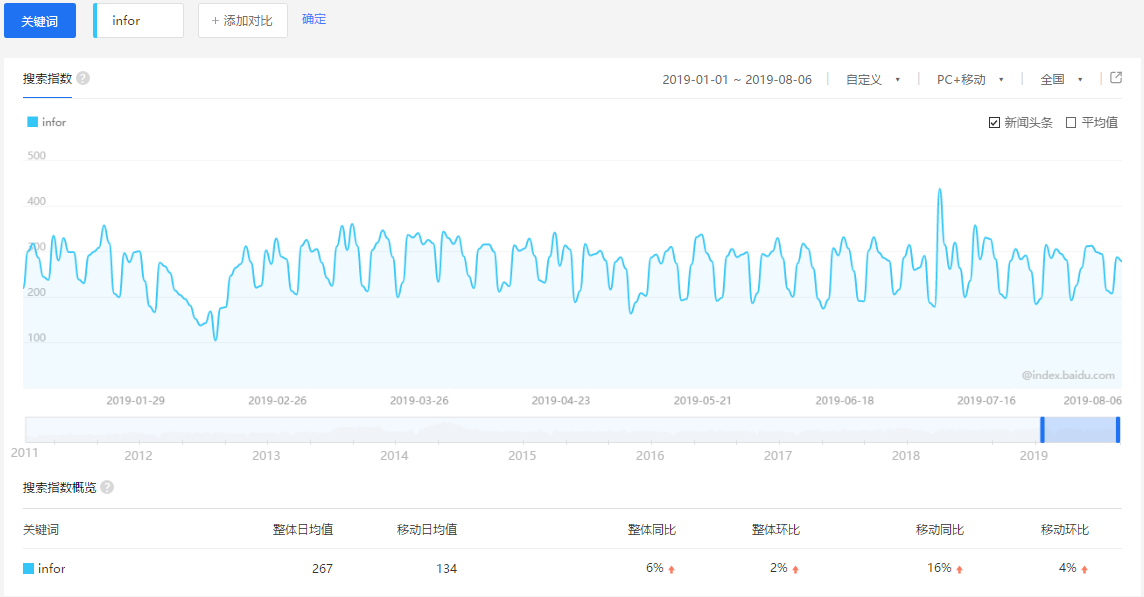This screenshot has width=1144, height=597.
Task: Toggle the infor series in the legend
Action: (x=47, y=121)
